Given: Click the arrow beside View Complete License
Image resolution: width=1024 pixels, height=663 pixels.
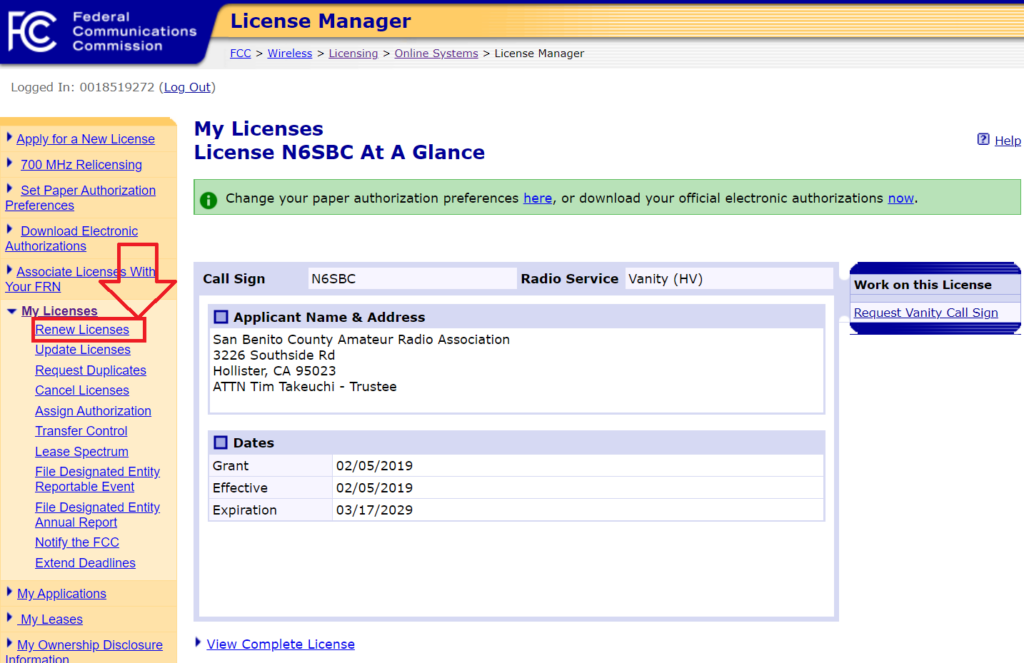Looking at the screenshot, I should pyautogui.click(x=198, y=642).
